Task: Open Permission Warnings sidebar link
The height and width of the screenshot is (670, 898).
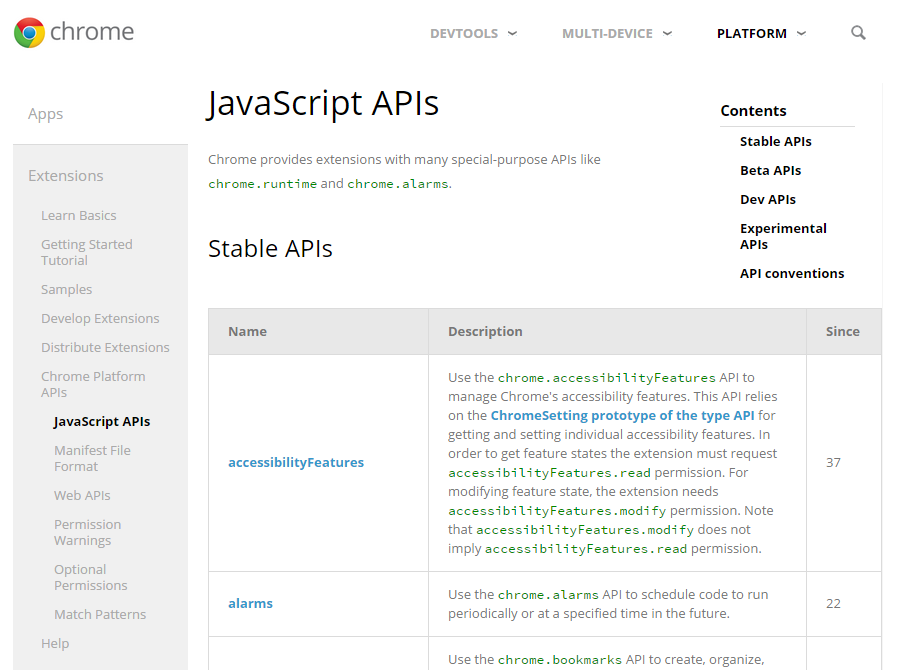Action: tap(87, 532)
